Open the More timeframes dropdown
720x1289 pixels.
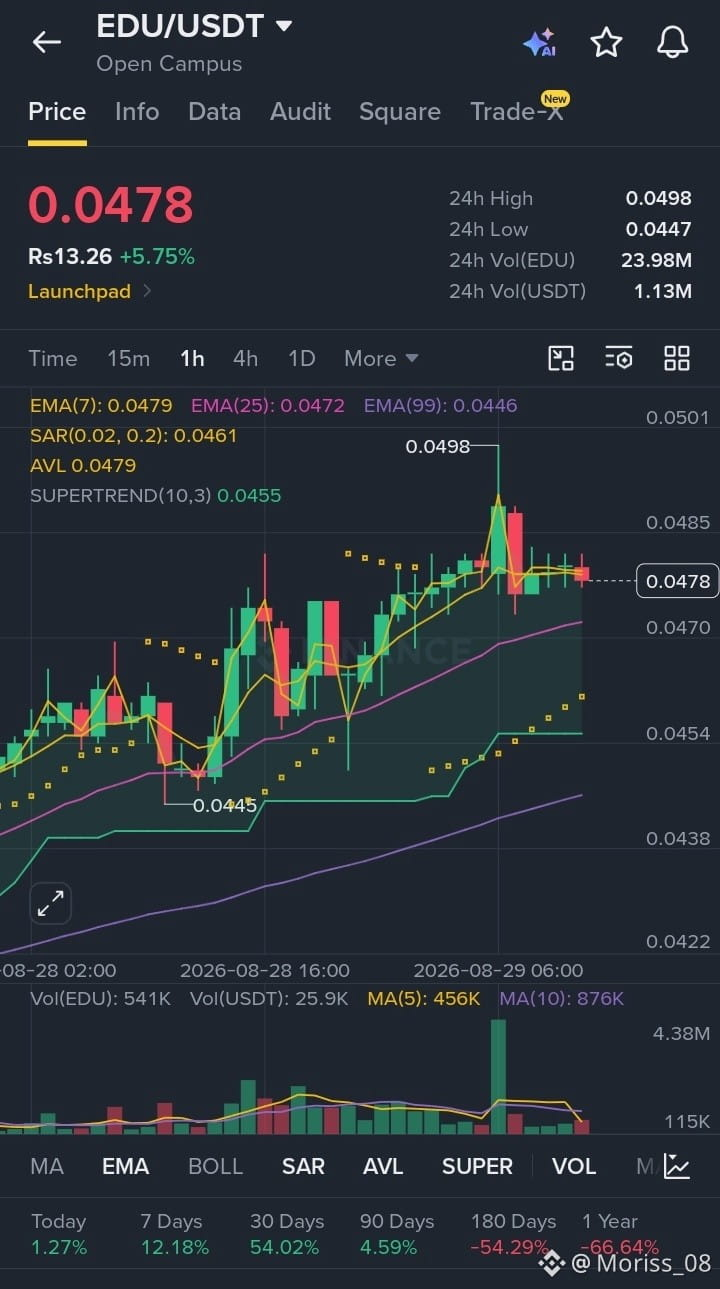click(381, 358)
